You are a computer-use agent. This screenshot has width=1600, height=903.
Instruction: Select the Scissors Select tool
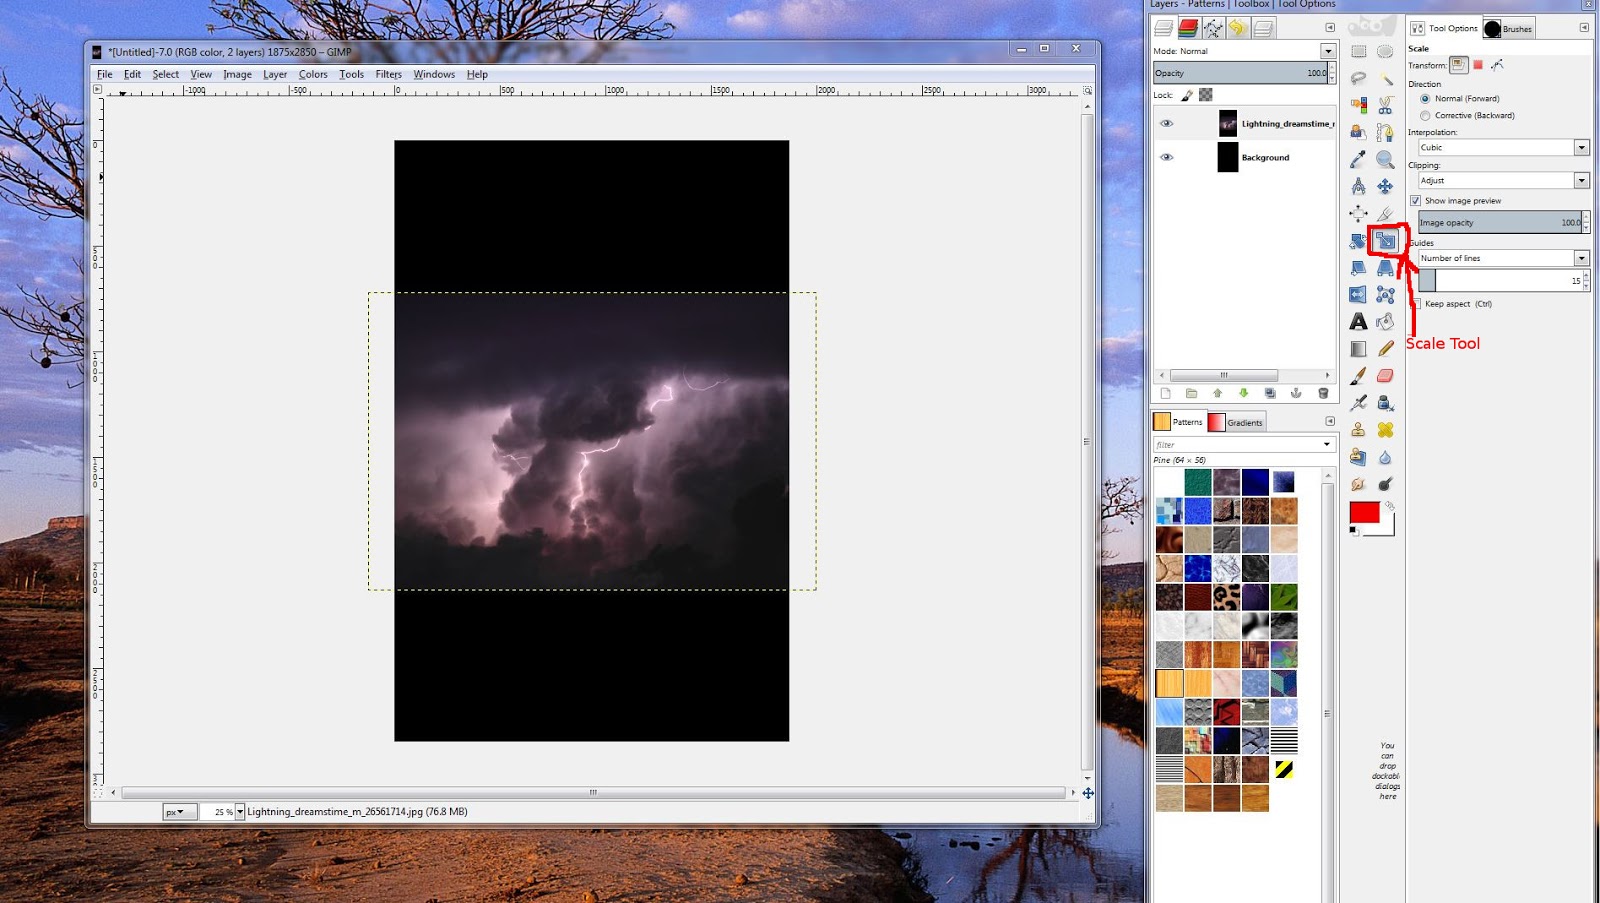coord(1385,105)
